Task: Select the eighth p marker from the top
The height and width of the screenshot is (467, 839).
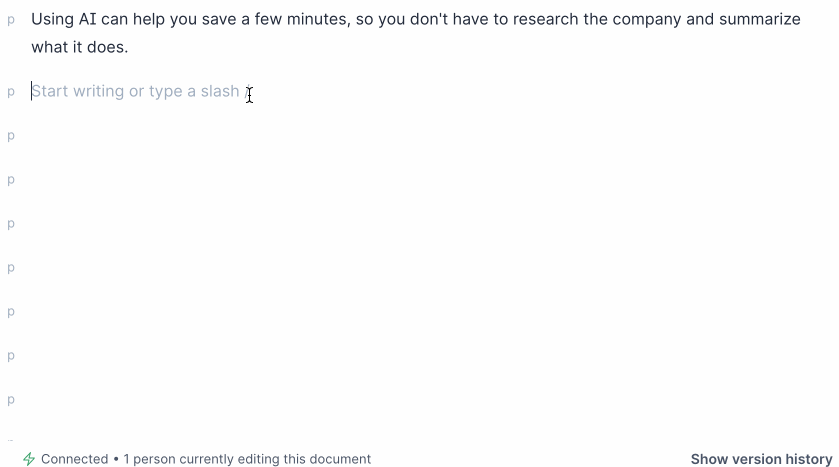Action: [11, 356]
